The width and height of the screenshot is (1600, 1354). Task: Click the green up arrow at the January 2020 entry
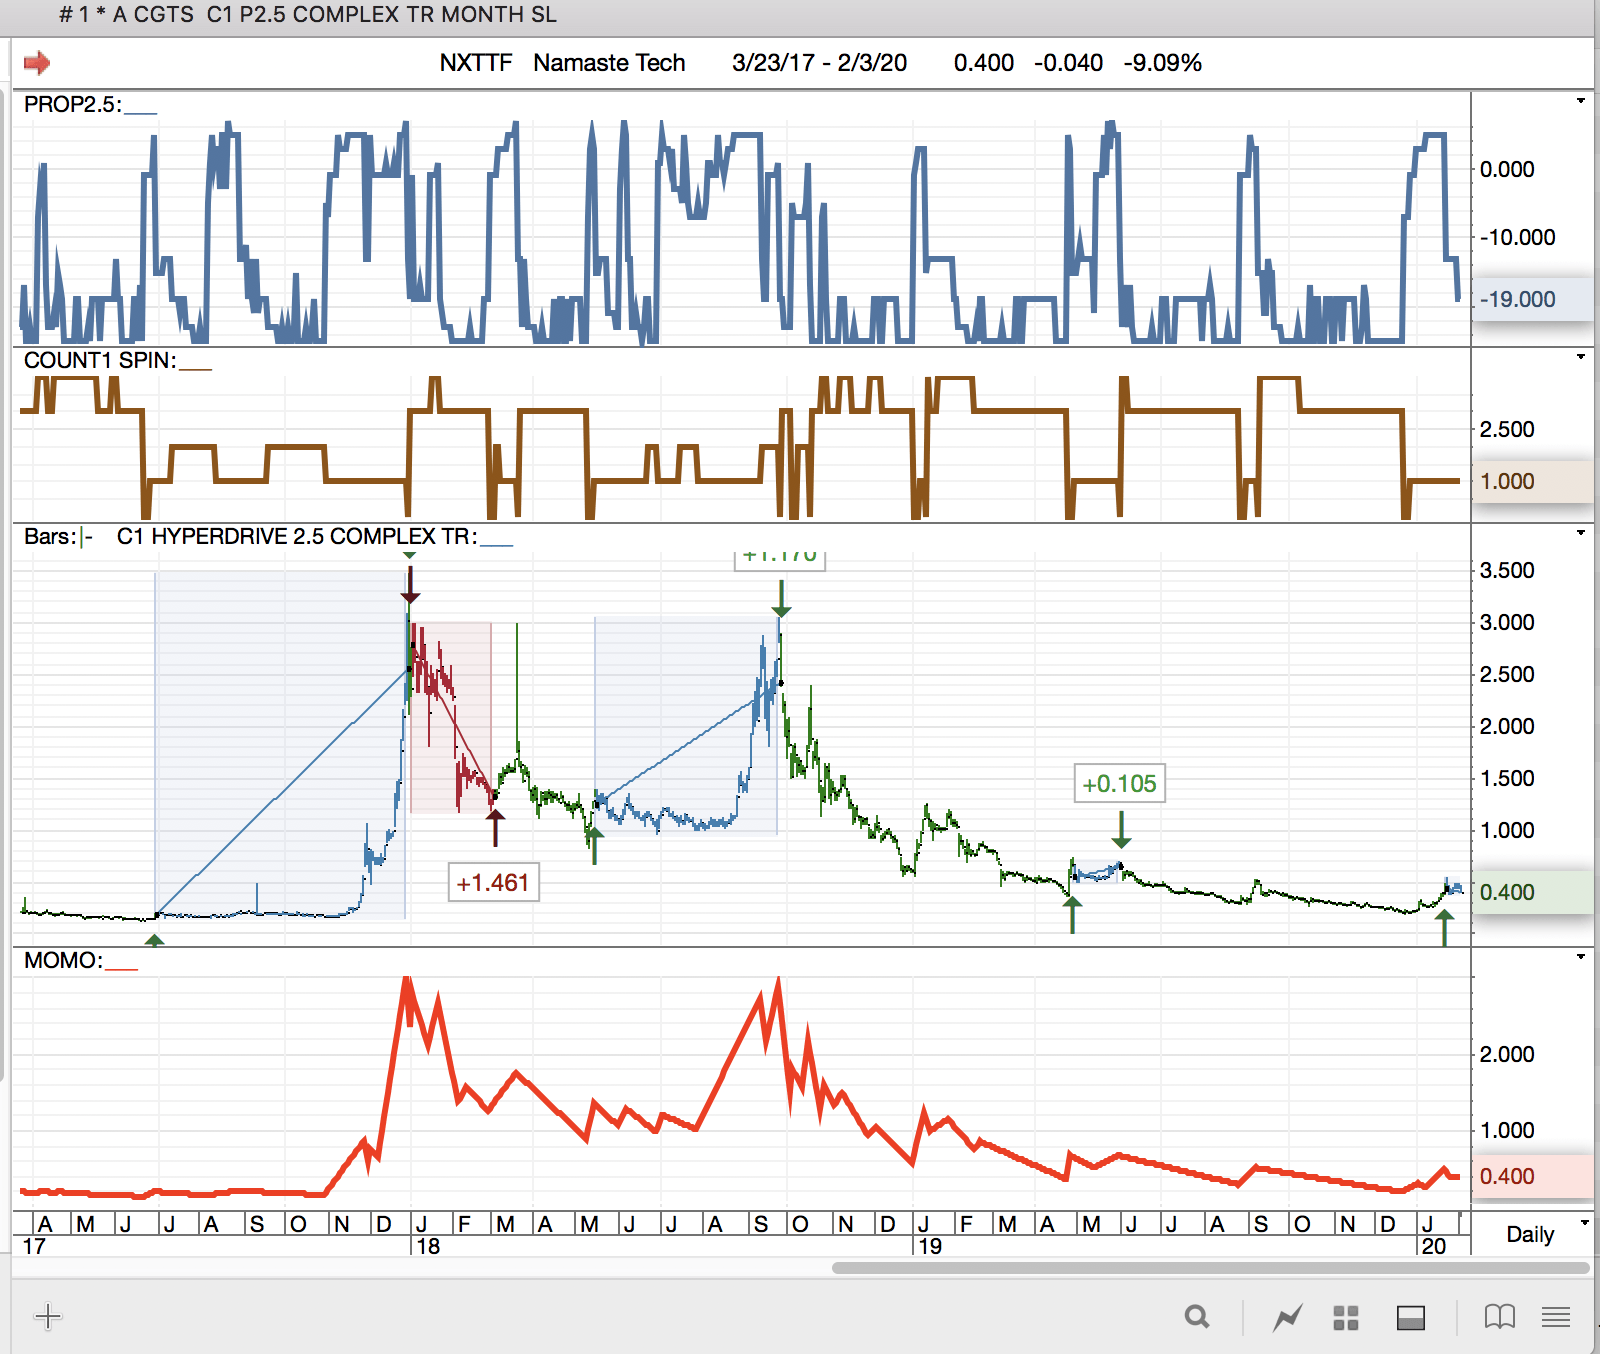(1444, 928)
